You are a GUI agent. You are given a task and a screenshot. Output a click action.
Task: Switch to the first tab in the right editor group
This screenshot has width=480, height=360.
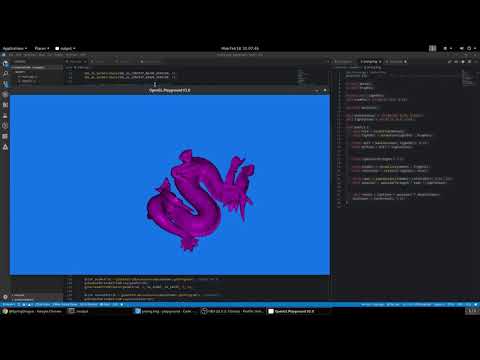[x=343, y=62]
